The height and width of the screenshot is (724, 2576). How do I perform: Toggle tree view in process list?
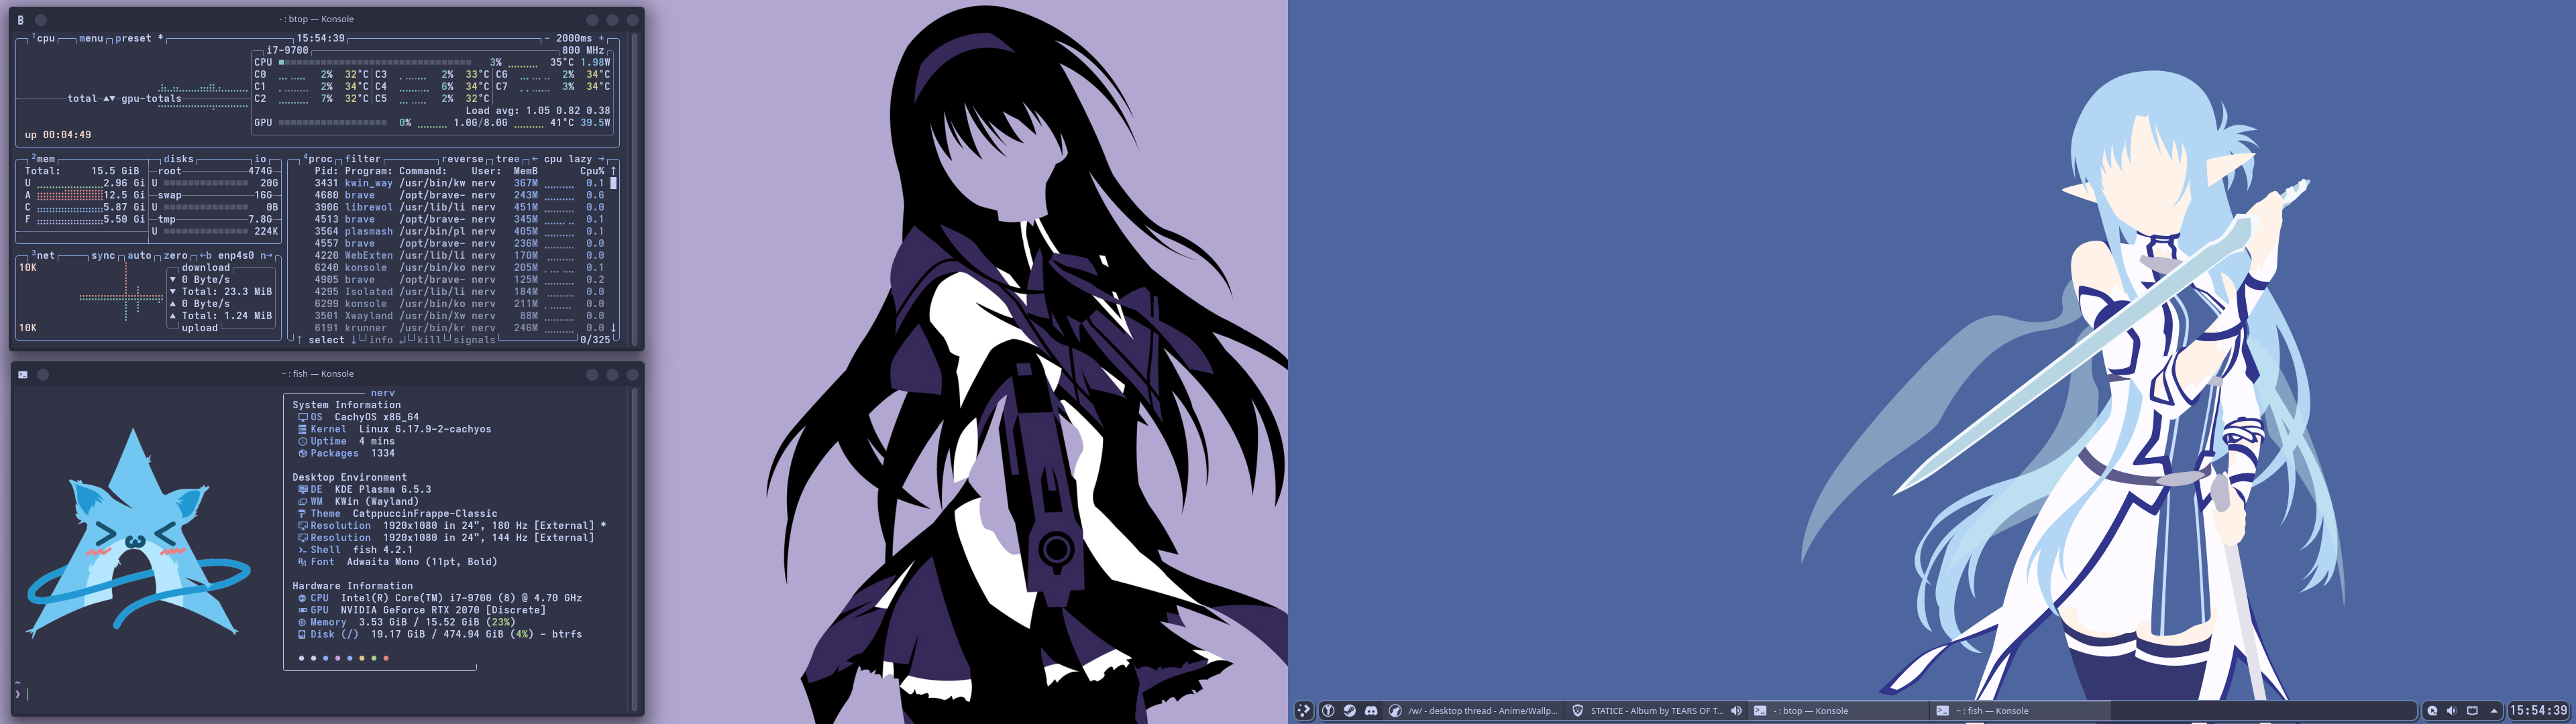(508, 159)
